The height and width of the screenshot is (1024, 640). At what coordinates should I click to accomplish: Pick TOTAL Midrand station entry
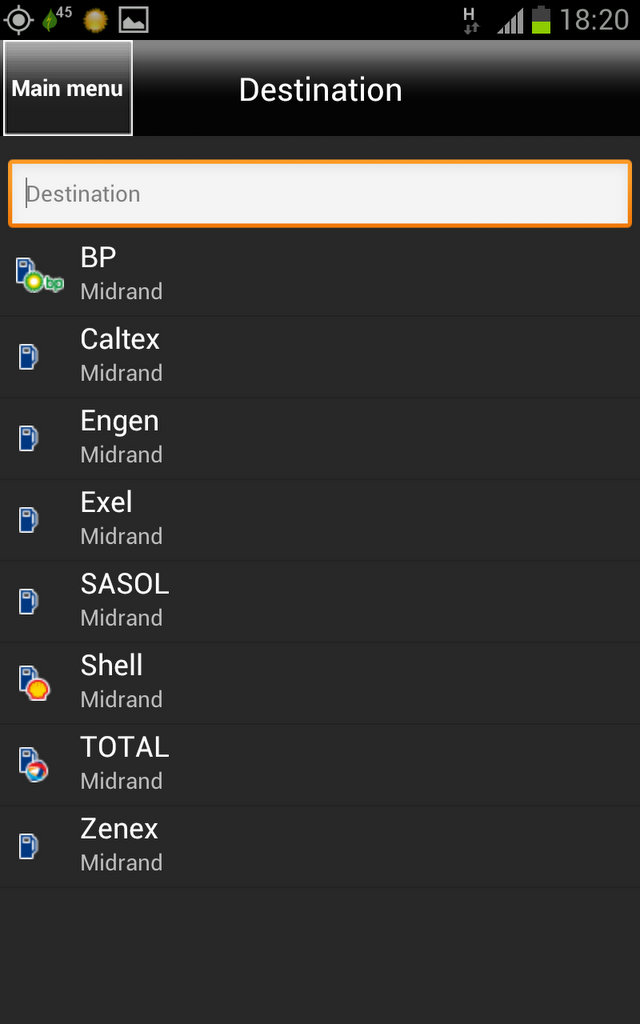point(320,765)
